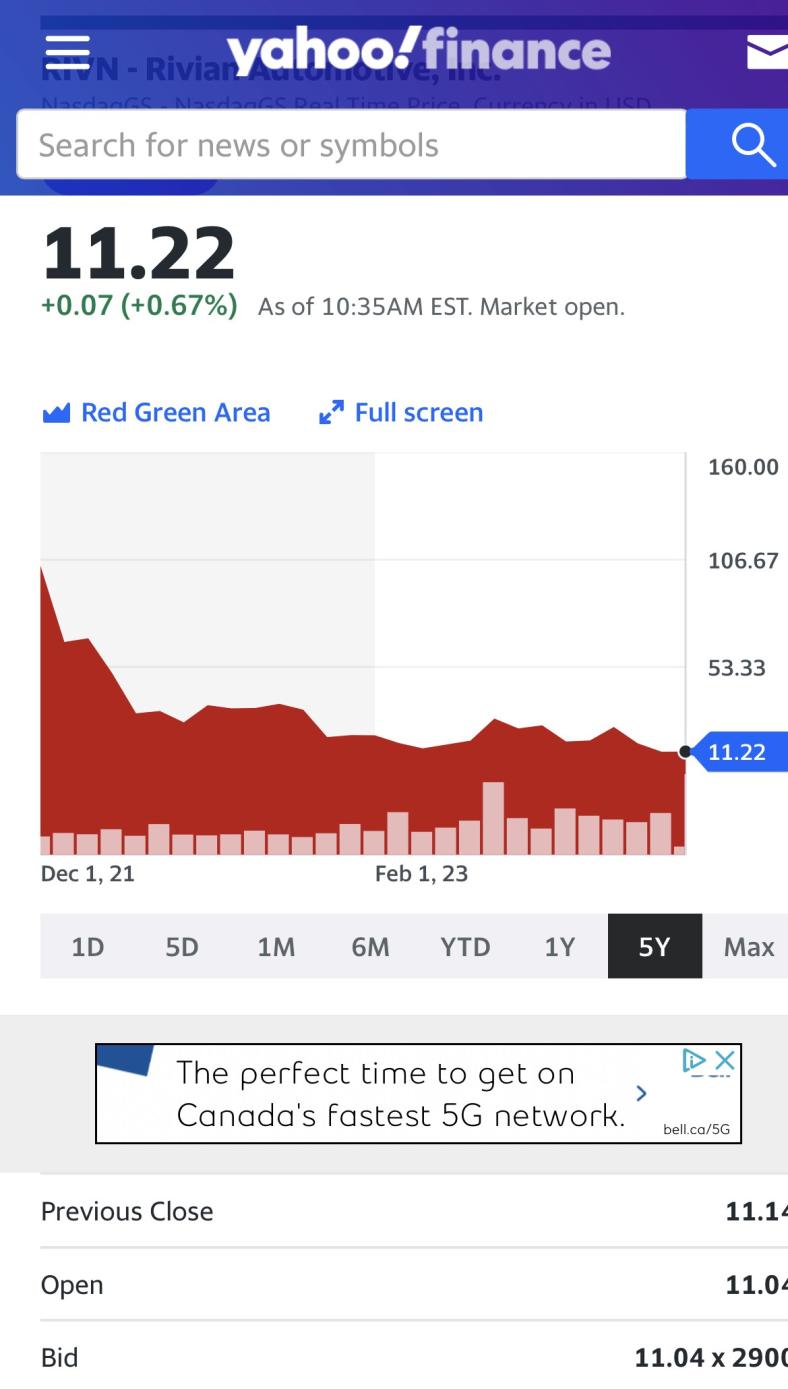Click the ad's right chevron arrow
Image resolution: width=788 pixels, height=1389 pixels.
coord(641,1093)
